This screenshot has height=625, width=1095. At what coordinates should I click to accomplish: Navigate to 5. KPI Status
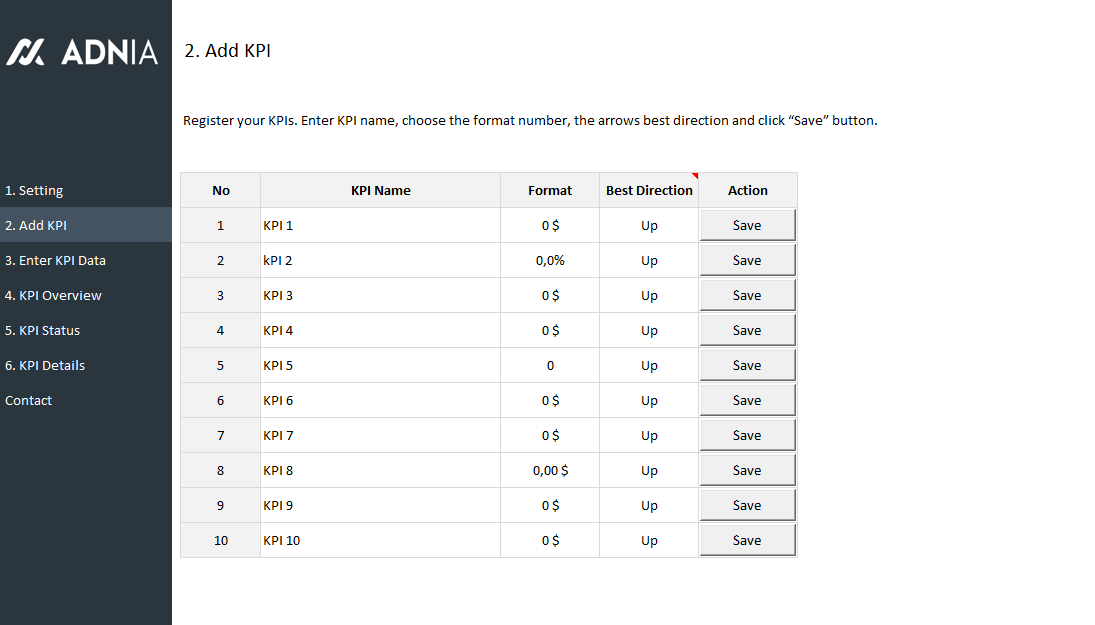click(42, 330)
